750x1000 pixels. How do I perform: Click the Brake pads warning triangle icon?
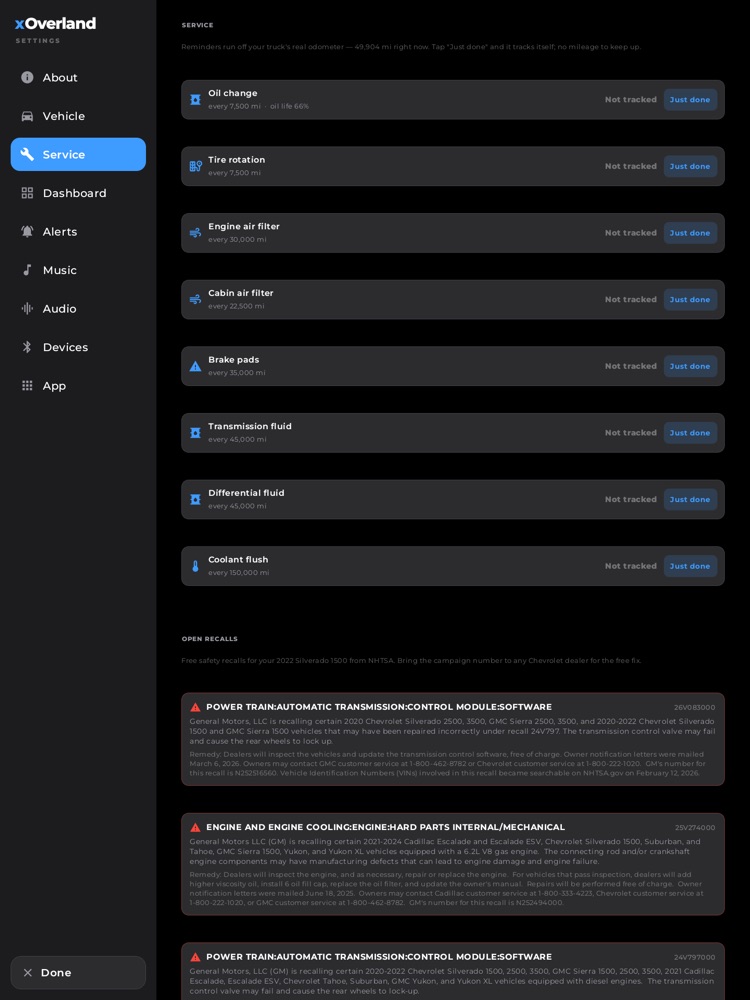pos(195,366)
